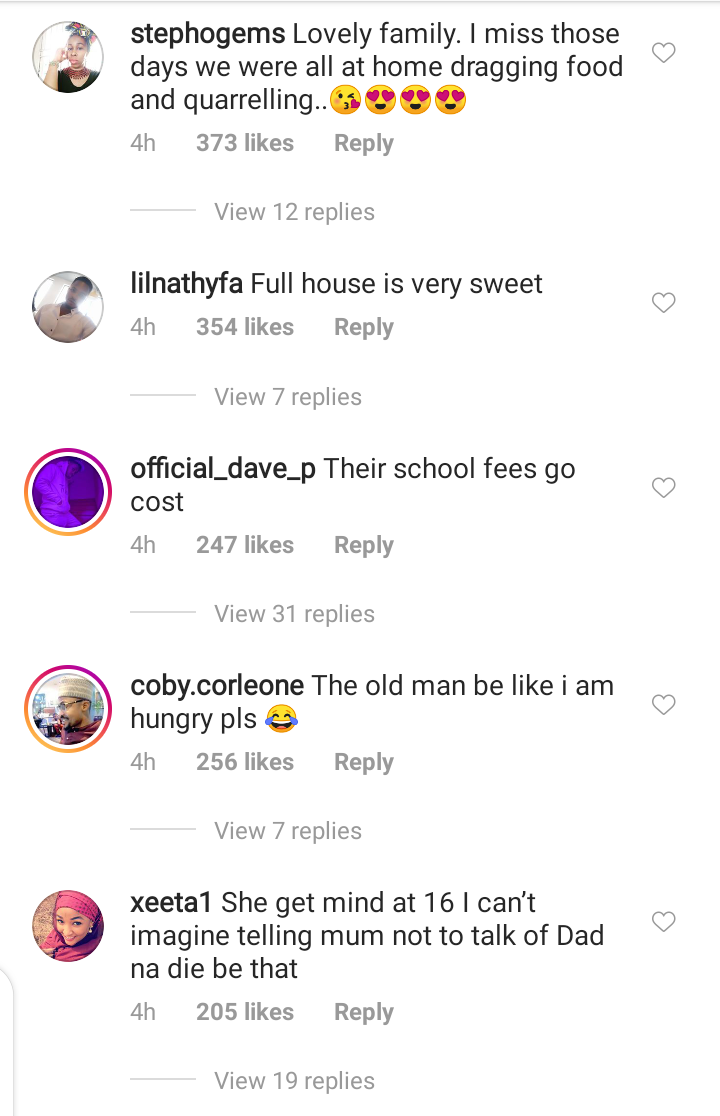Reply to stephogems' comment
Viewport: 720px width, 1116px height.
(x=363, y=143)
